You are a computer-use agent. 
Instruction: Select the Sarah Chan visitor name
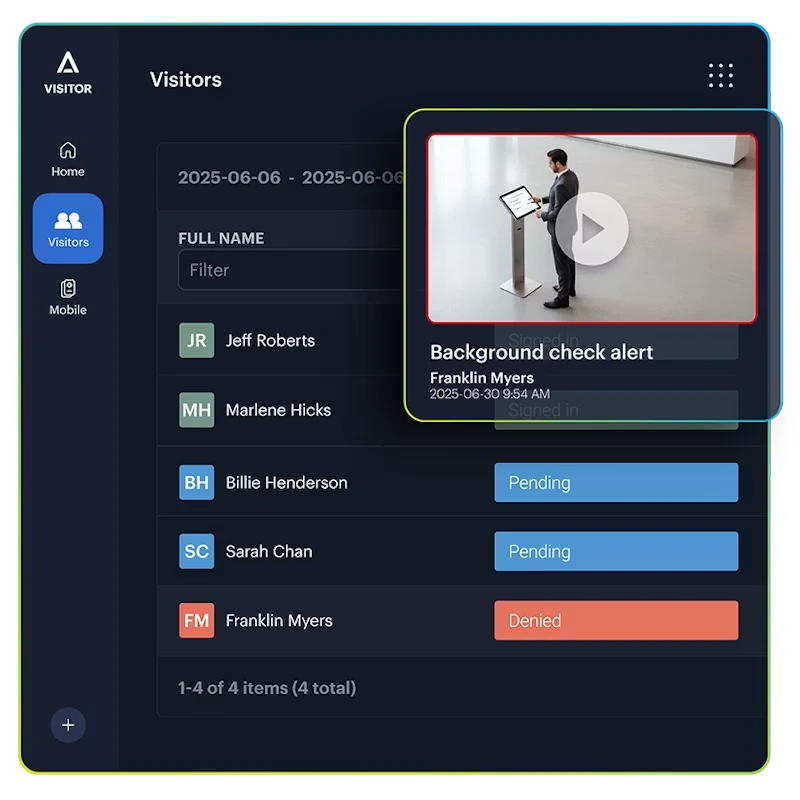269,552
